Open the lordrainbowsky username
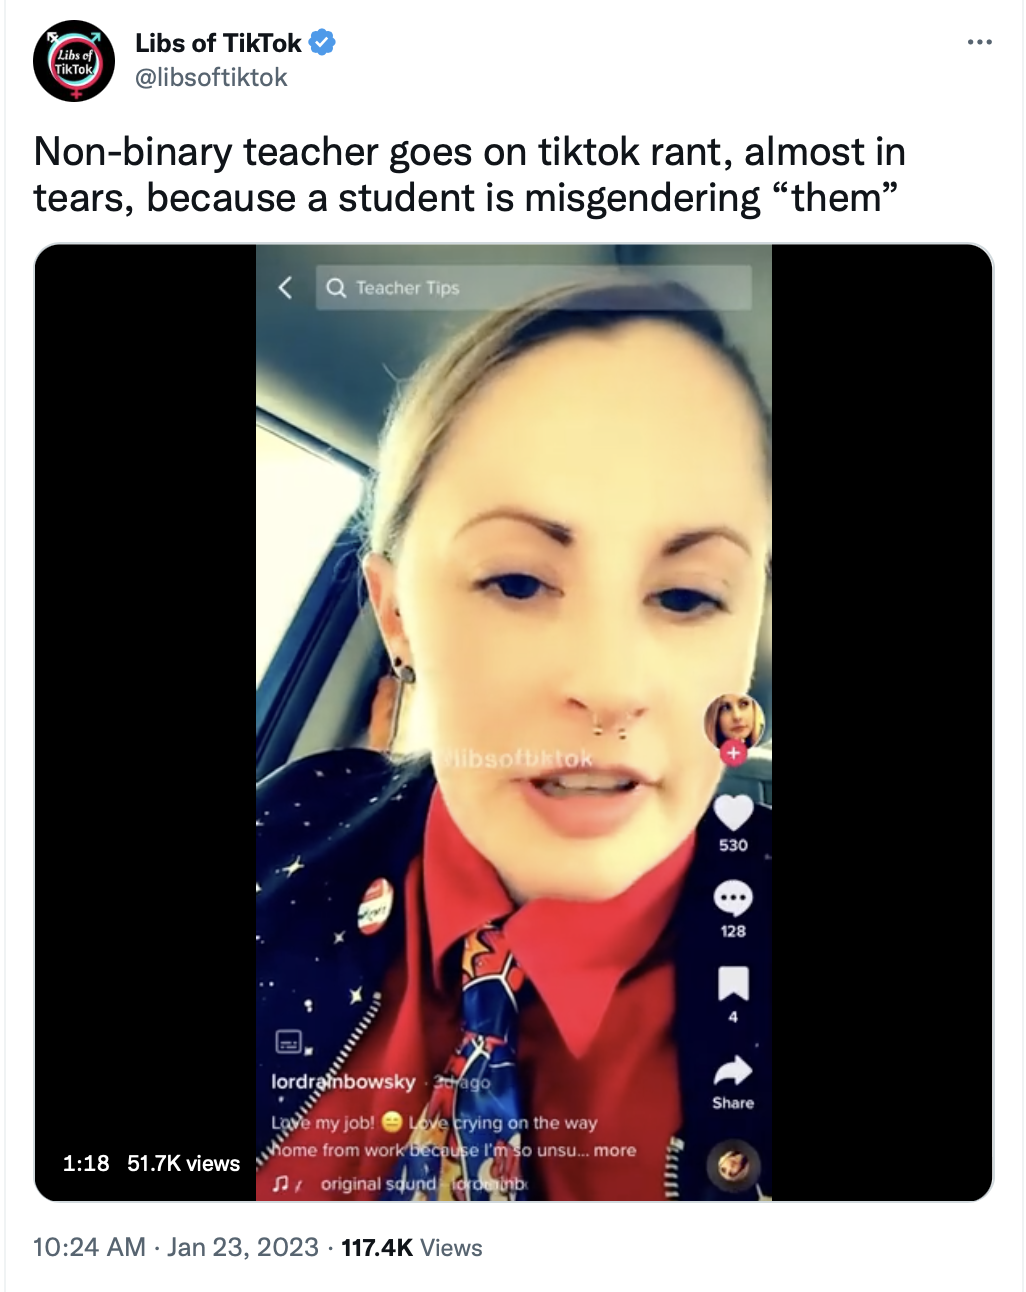 pos(343,1082)
